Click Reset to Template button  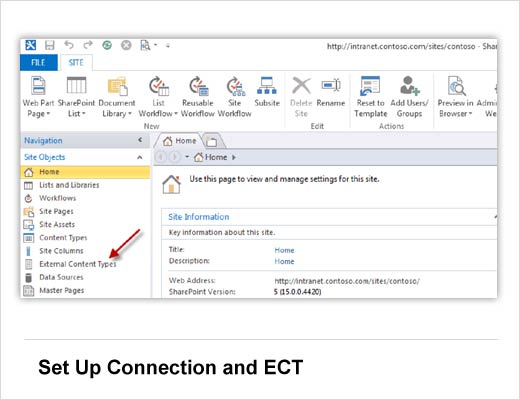click(370, 97)
